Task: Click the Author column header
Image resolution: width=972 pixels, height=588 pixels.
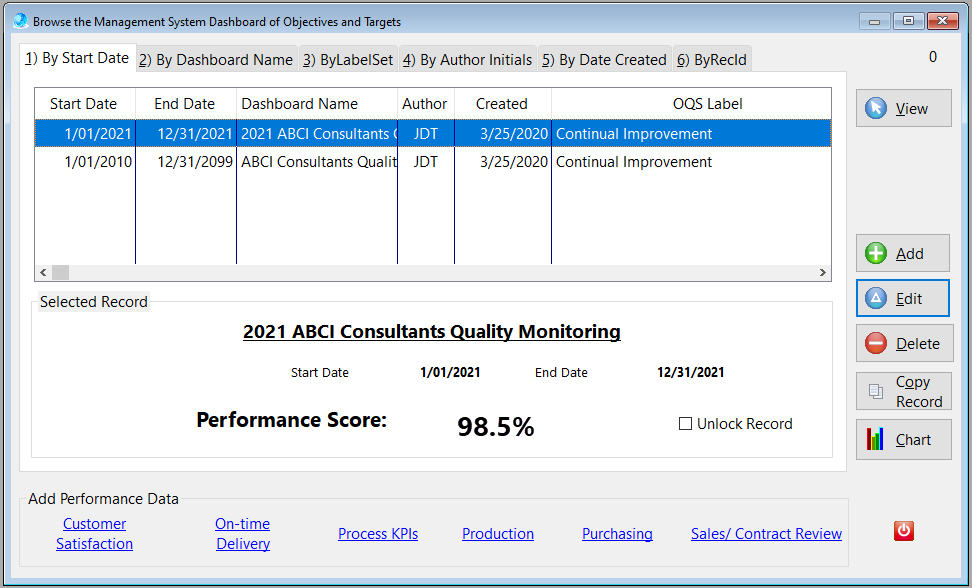Action: click(426, 103)
